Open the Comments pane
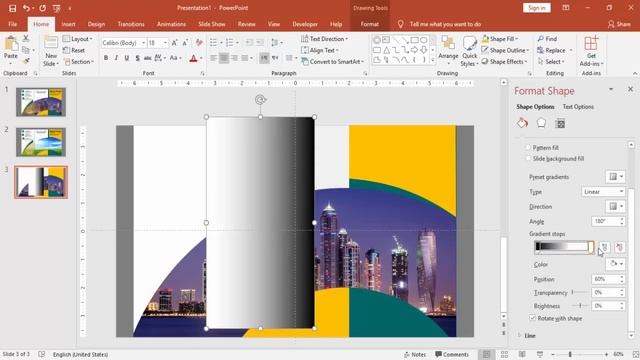This screenshot has height=360, width=640. tap(452, 354)
